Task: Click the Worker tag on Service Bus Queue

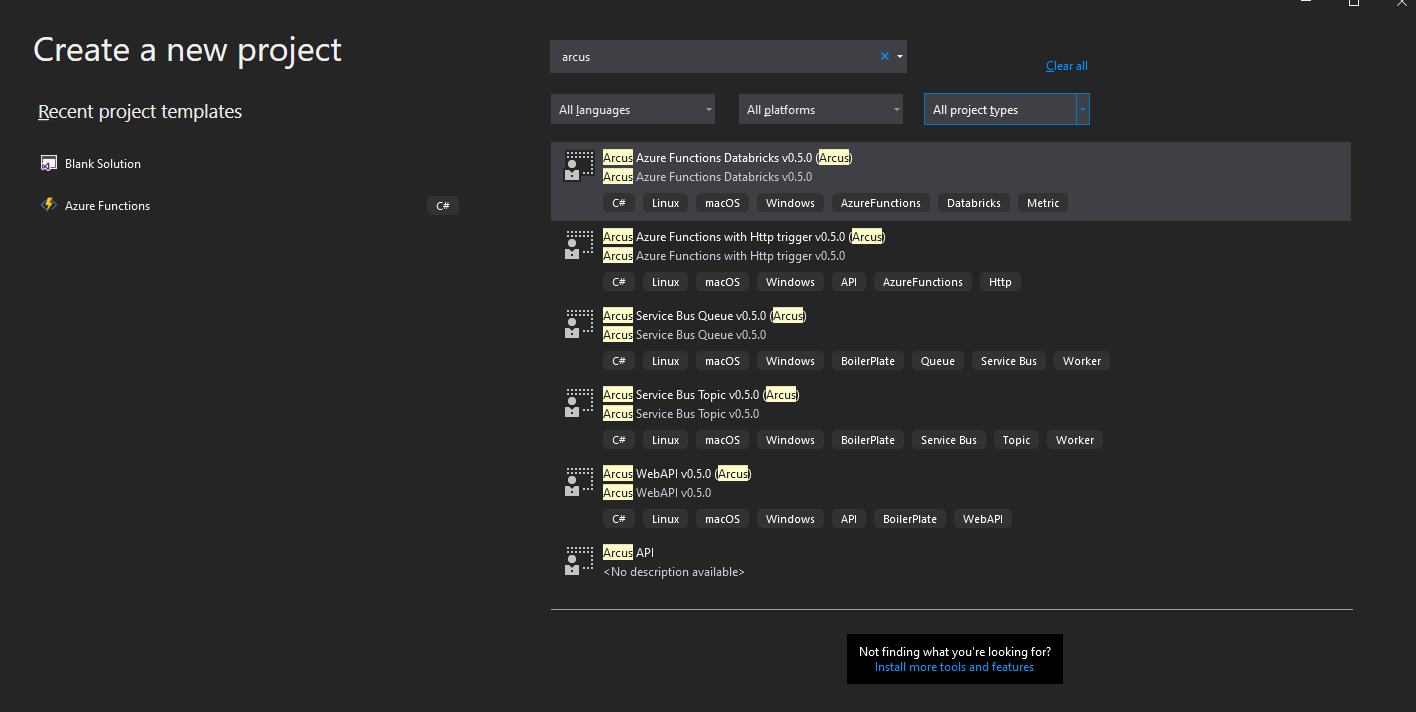Action: [x=1082, y=361]
